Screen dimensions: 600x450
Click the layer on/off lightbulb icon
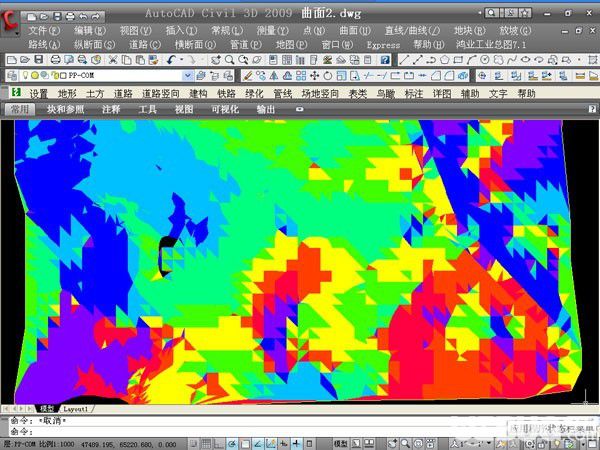point(26,75)
